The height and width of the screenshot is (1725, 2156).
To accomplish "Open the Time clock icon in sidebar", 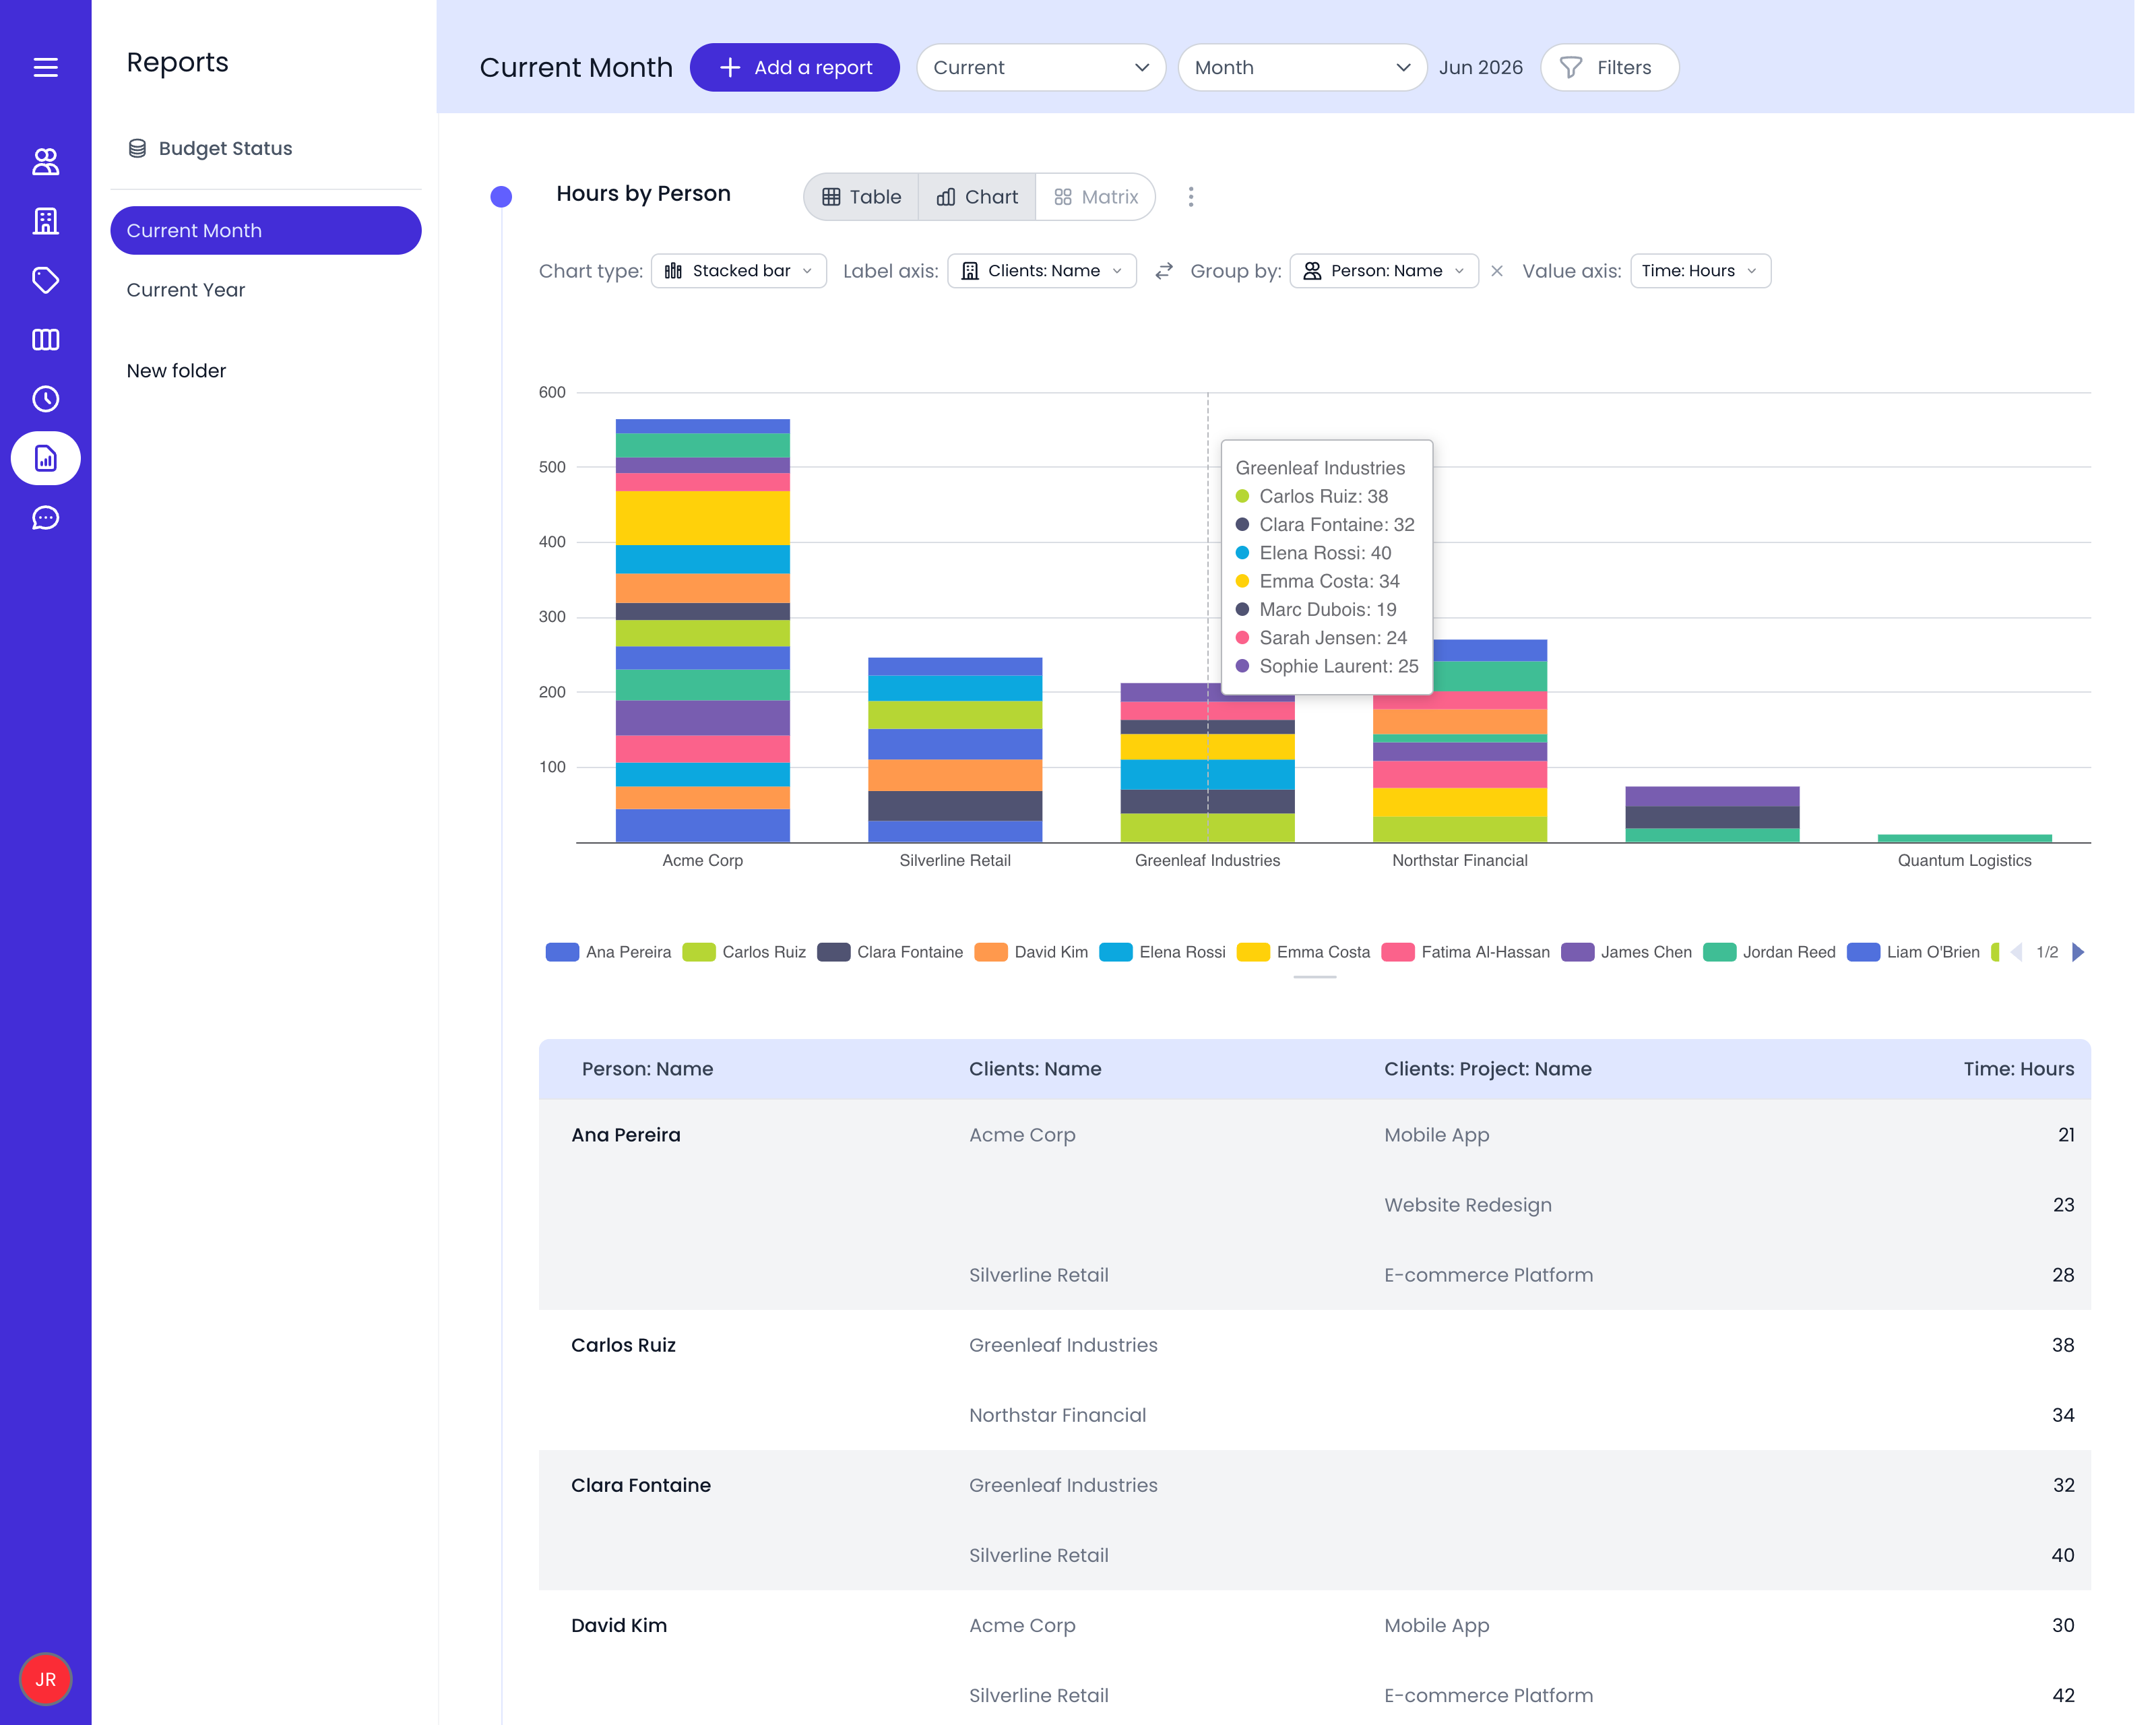I will [x=45, y=399].
